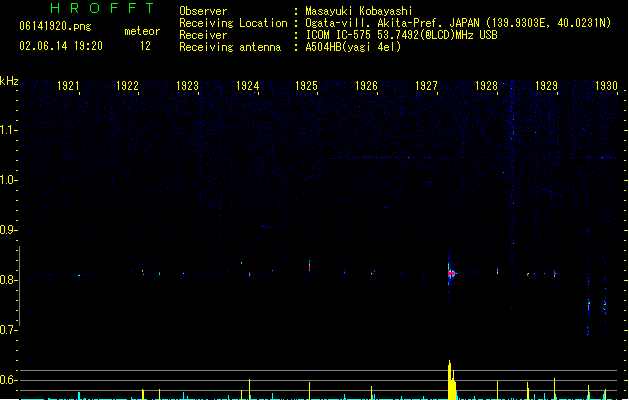
Task: Click the 1.0 kHz frequency label
Action: coord(8,180)
